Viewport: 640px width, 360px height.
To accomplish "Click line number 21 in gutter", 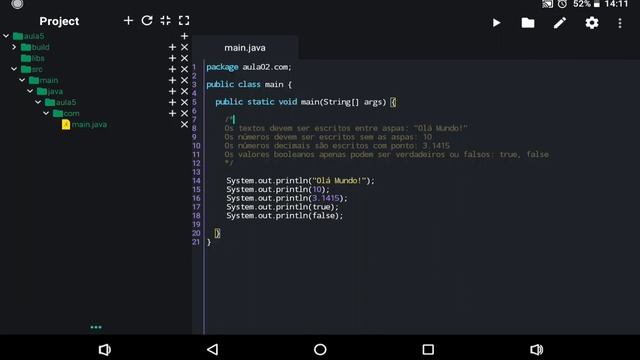I will click(x=196, y=242).
